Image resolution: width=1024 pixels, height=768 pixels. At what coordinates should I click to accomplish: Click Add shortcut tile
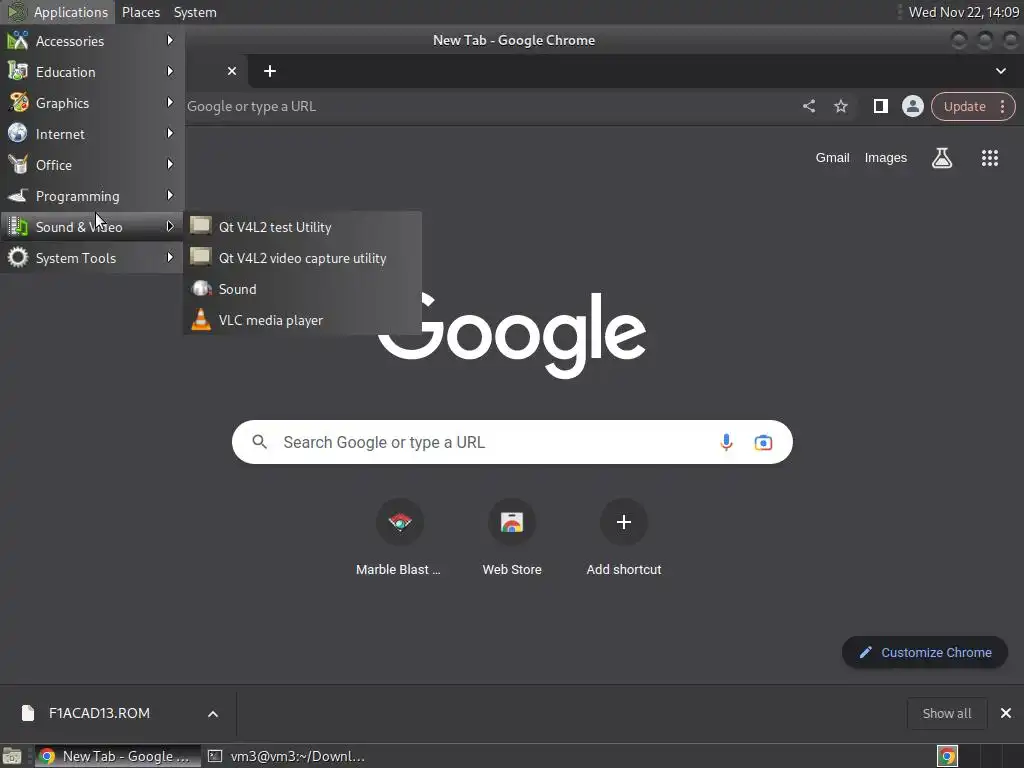pos(624,539)
